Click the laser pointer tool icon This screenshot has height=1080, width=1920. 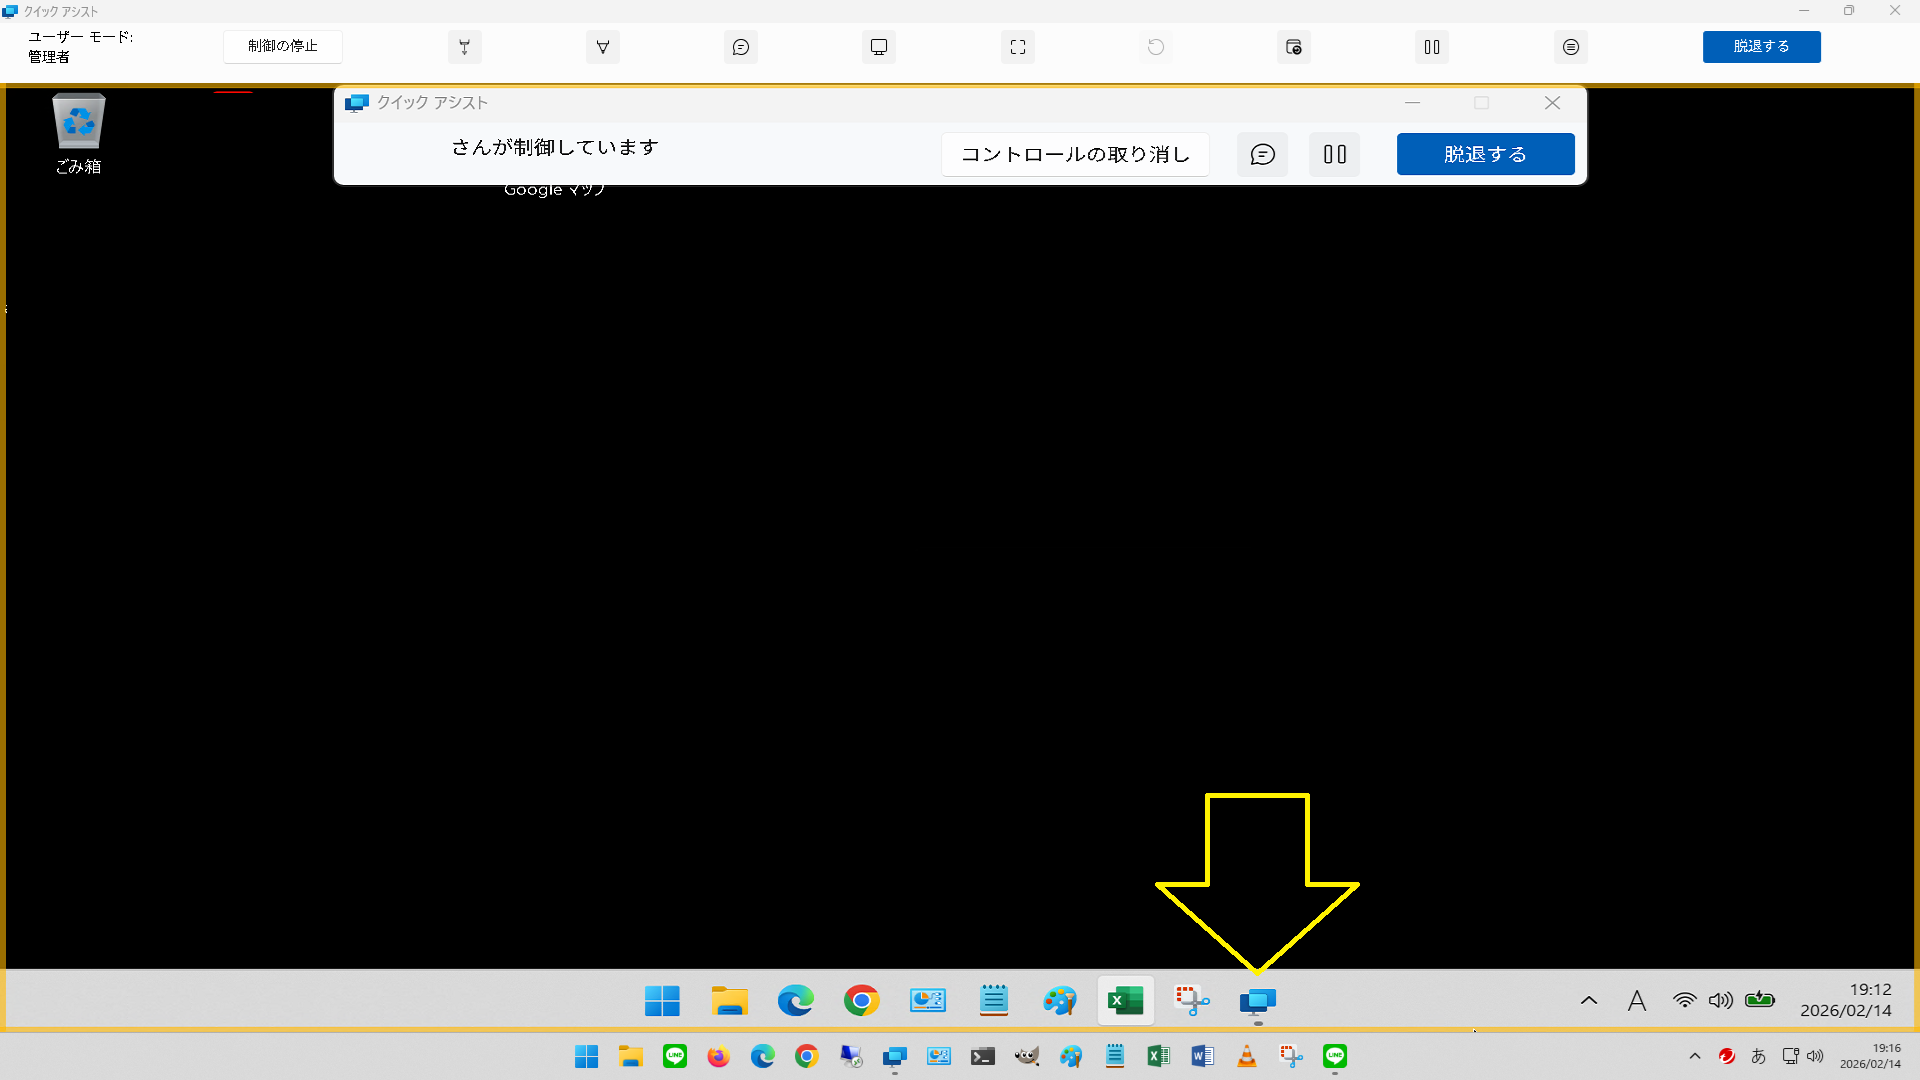pos(464,47)
